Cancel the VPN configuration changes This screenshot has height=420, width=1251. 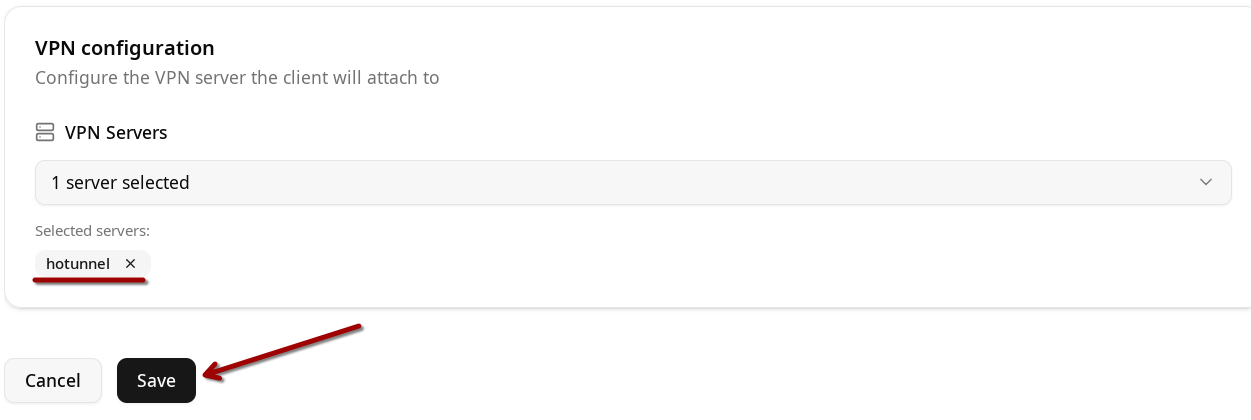pos(53,380)
